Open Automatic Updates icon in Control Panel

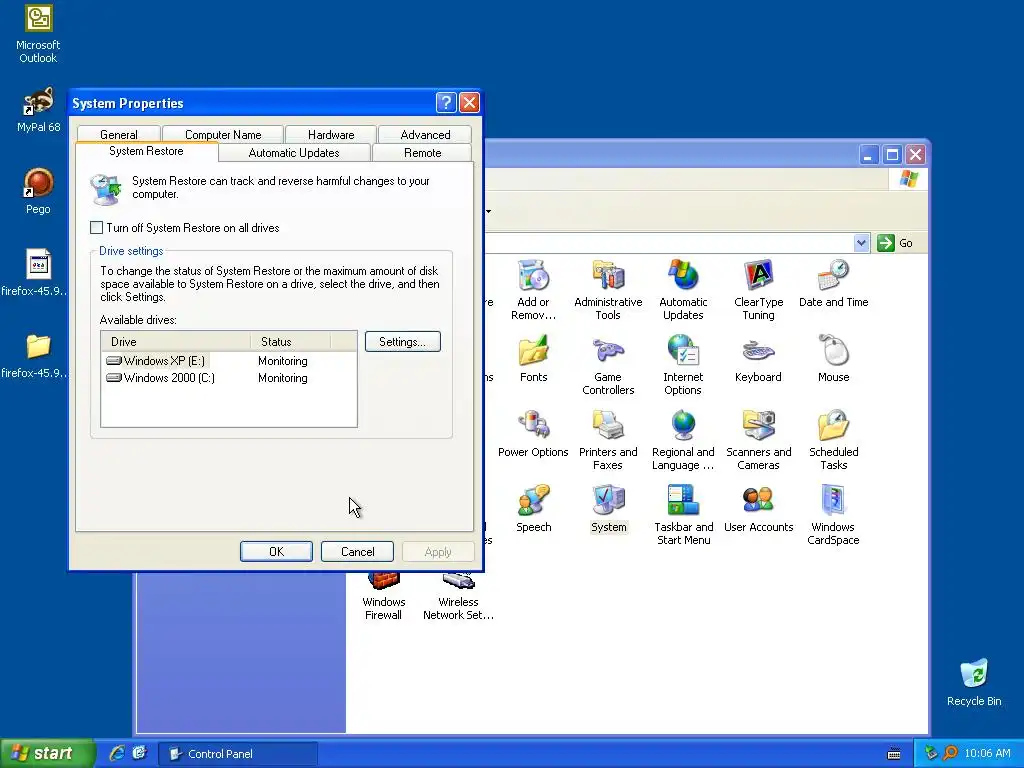pyautogui.click(x=683, y=289)
